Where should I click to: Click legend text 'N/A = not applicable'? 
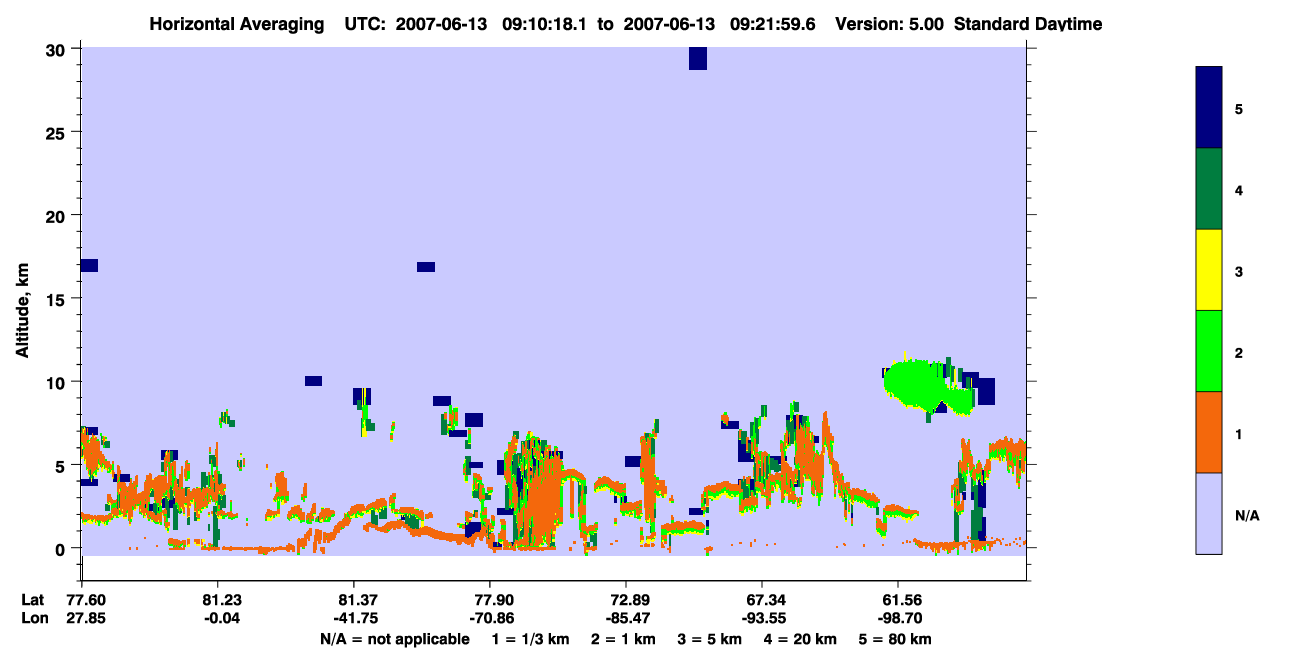(394, 639)
